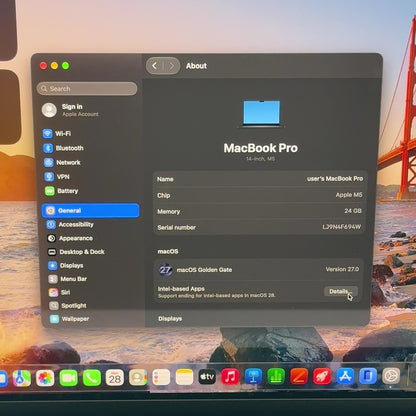This screenshot has height=416, width=416.
Task: Open Siri settings
Action: point(59,292)
